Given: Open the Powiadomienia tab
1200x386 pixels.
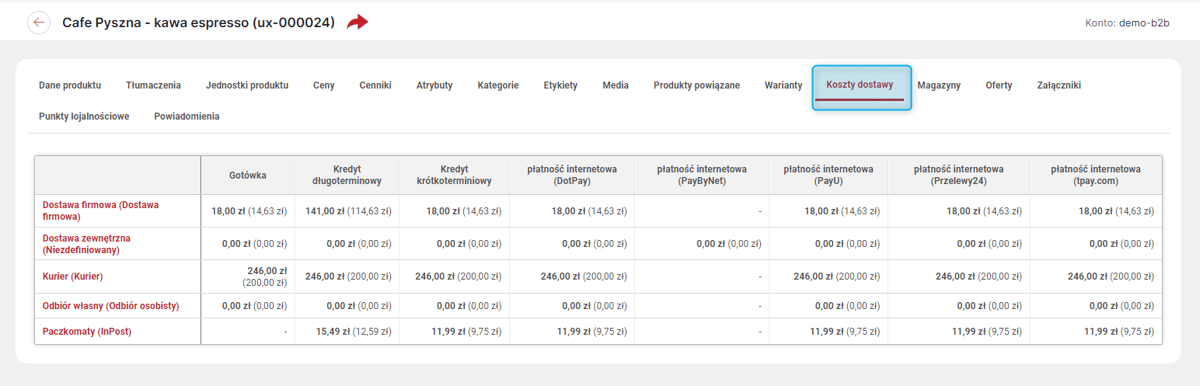Looking at the screenshot, I should [187, 116].
